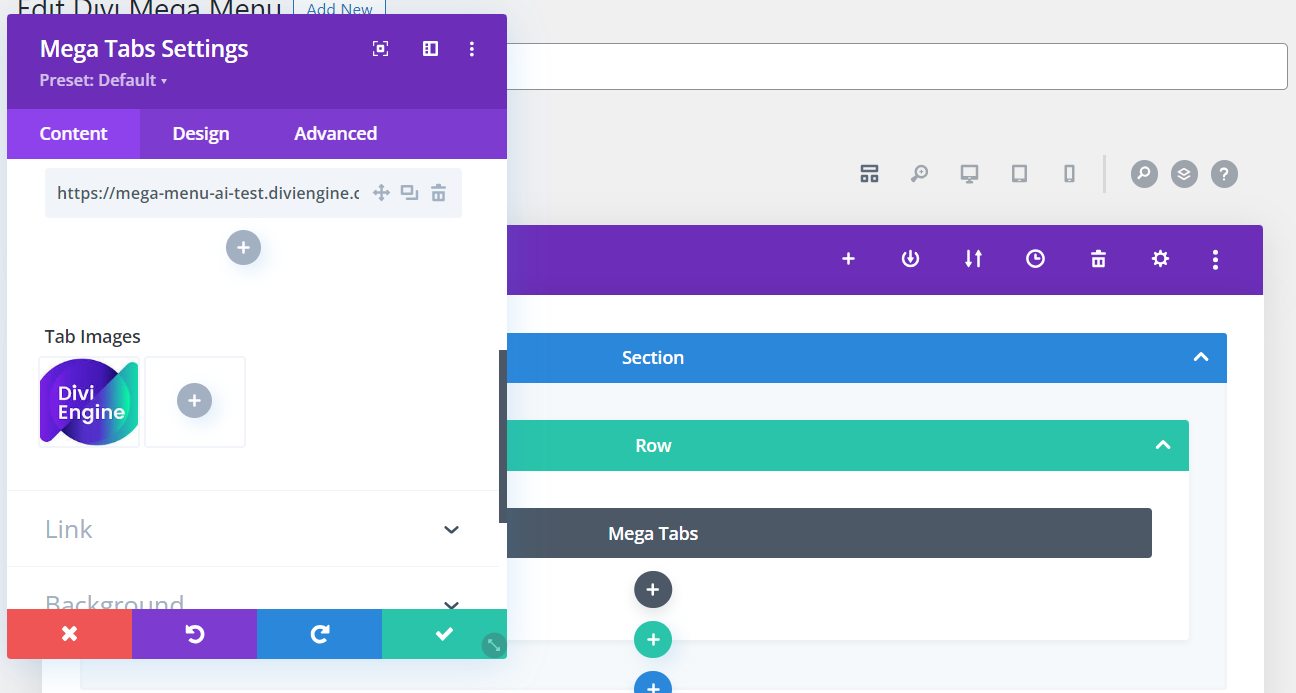This screenshot has height=693, width=1296.
Task: Click the expand modal fullscreen icon
Action: [x=380, y=49]
